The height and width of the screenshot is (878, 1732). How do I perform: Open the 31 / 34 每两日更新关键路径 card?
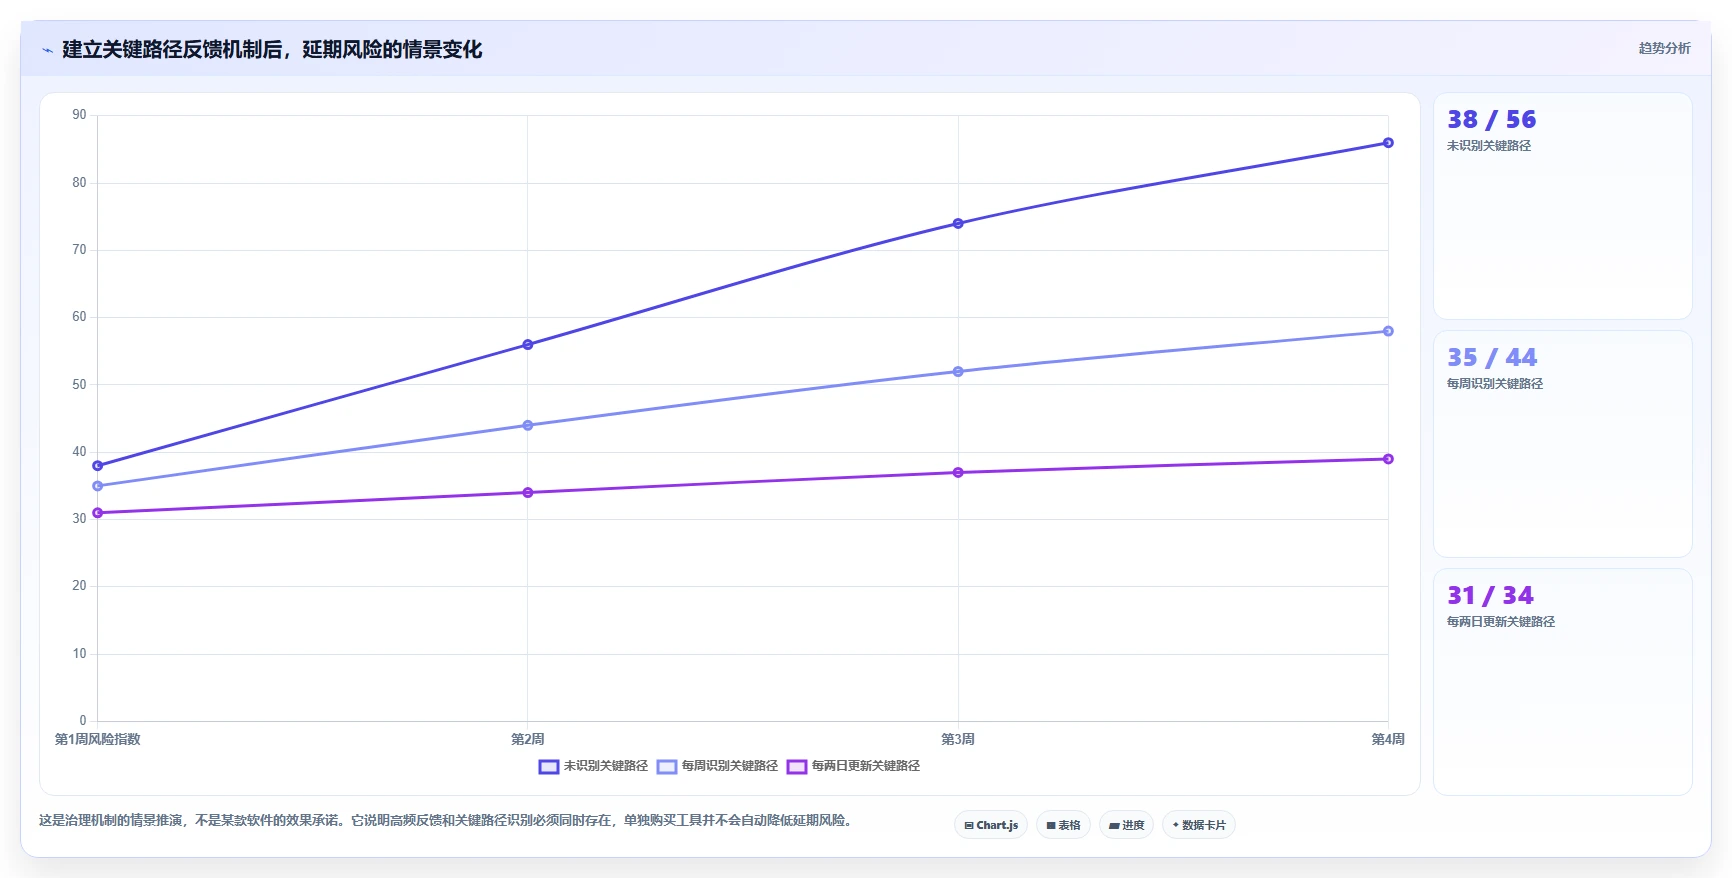point(1562,682)
